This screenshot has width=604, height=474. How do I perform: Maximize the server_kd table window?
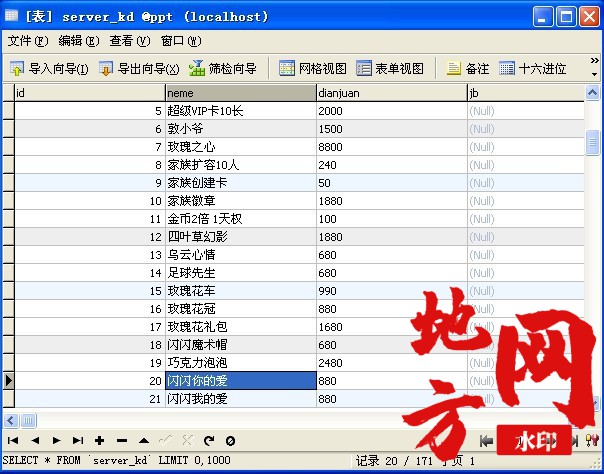[566, 17]
